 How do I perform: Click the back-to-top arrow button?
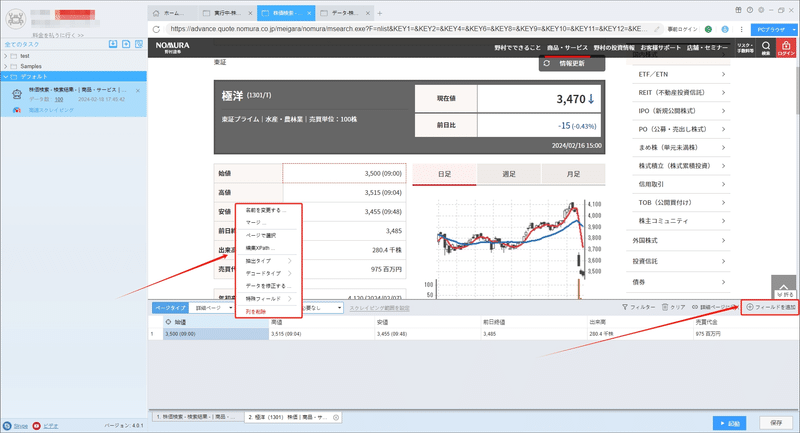(x=783, y=287)
